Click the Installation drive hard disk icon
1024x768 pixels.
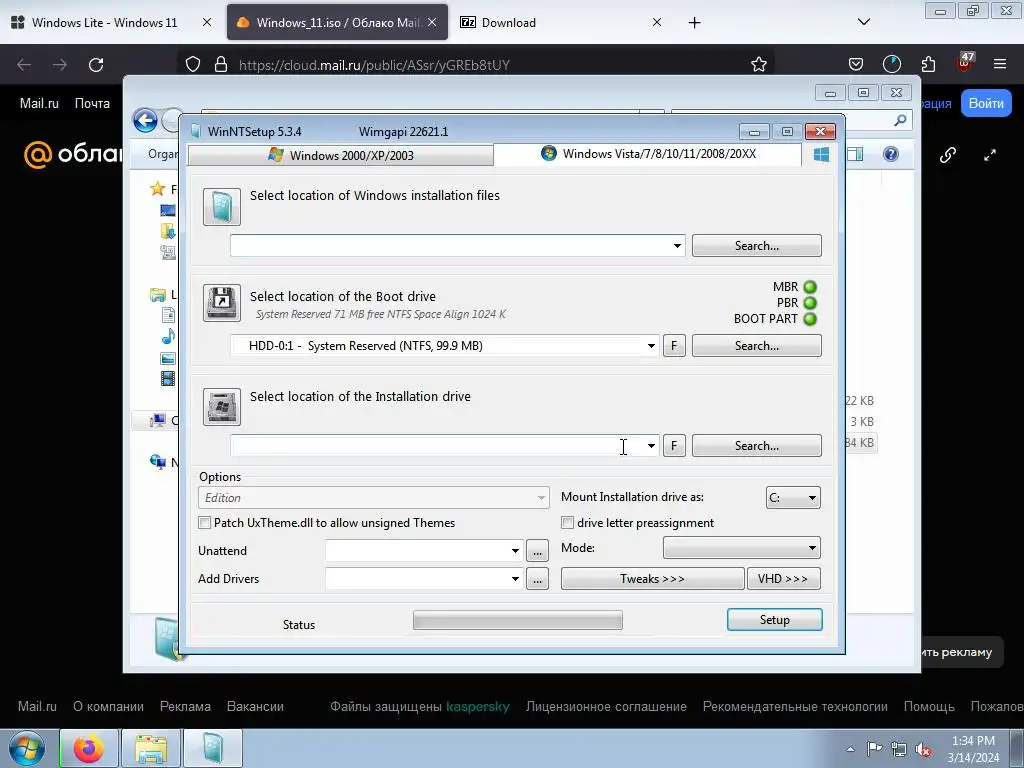tap(221, 406)
